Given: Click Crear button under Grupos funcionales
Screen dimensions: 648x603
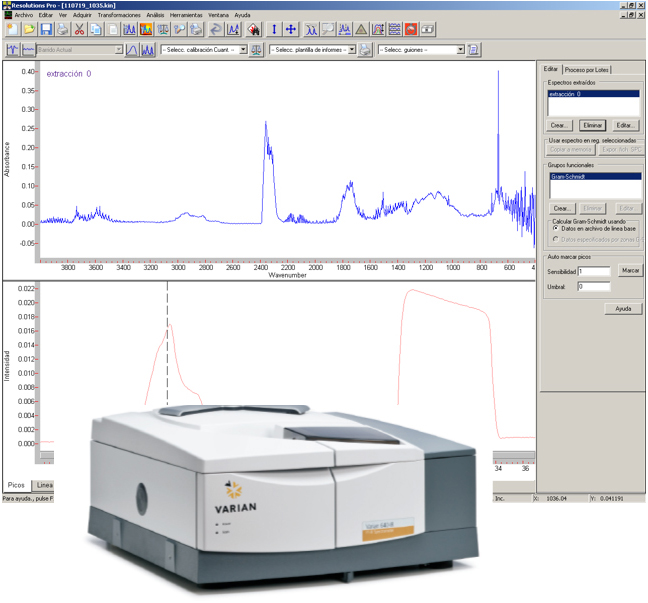Looking at the screenshot, I should pos(562,208).
